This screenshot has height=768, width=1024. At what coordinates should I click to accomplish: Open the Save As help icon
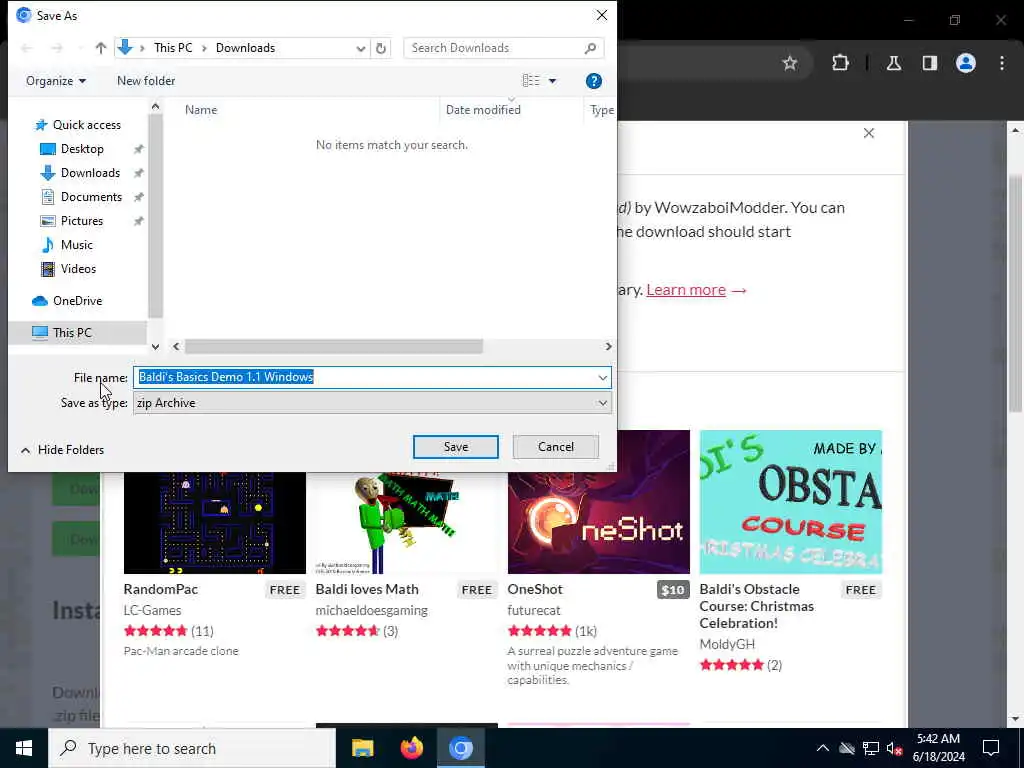tap(594, 81)
